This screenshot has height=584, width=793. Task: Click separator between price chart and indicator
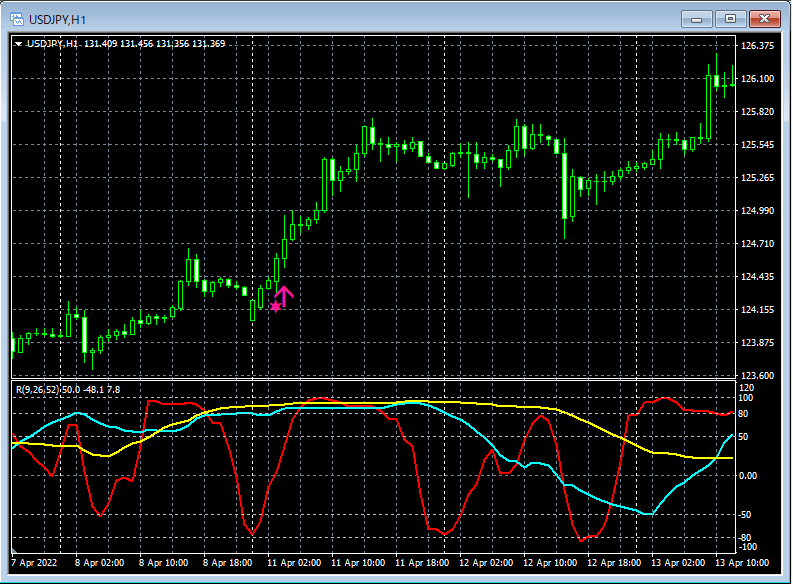coord(373,379)
